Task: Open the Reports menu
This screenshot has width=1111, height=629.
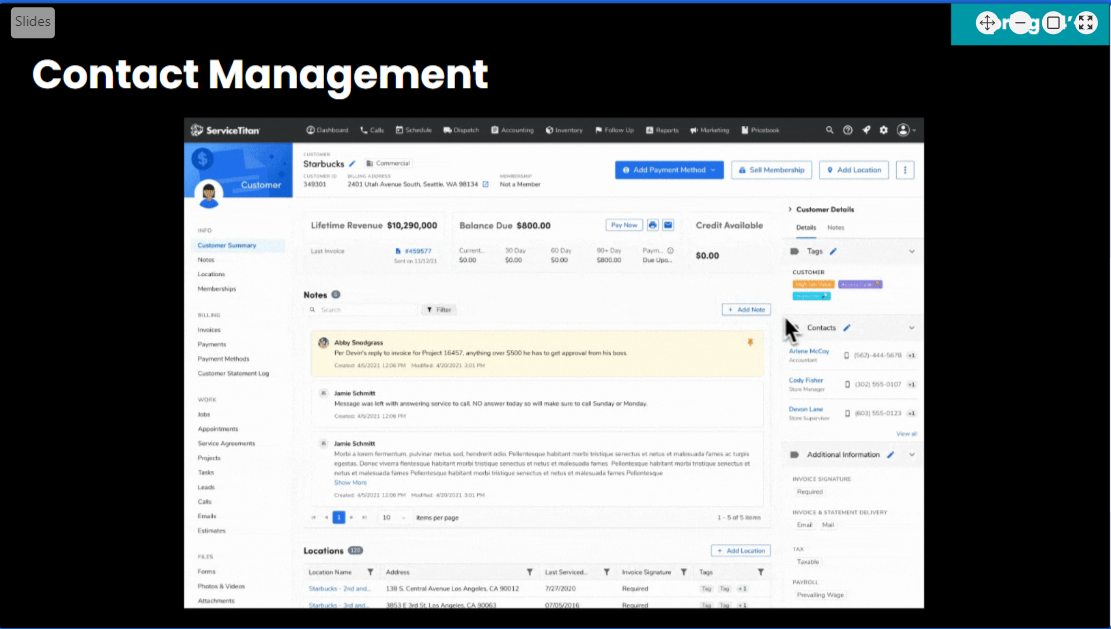Action: 662,130
